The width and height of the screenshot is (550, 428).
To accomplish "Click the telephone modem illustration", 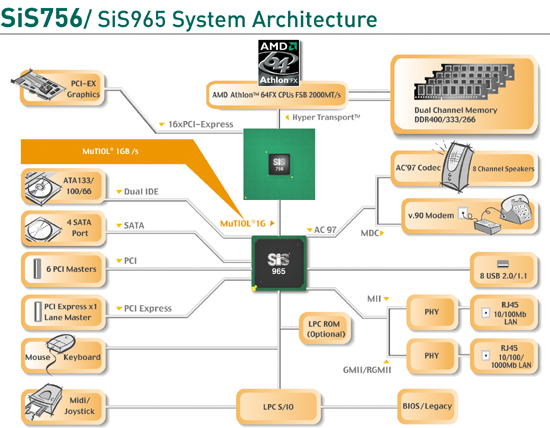I will (x=502, y=214).
